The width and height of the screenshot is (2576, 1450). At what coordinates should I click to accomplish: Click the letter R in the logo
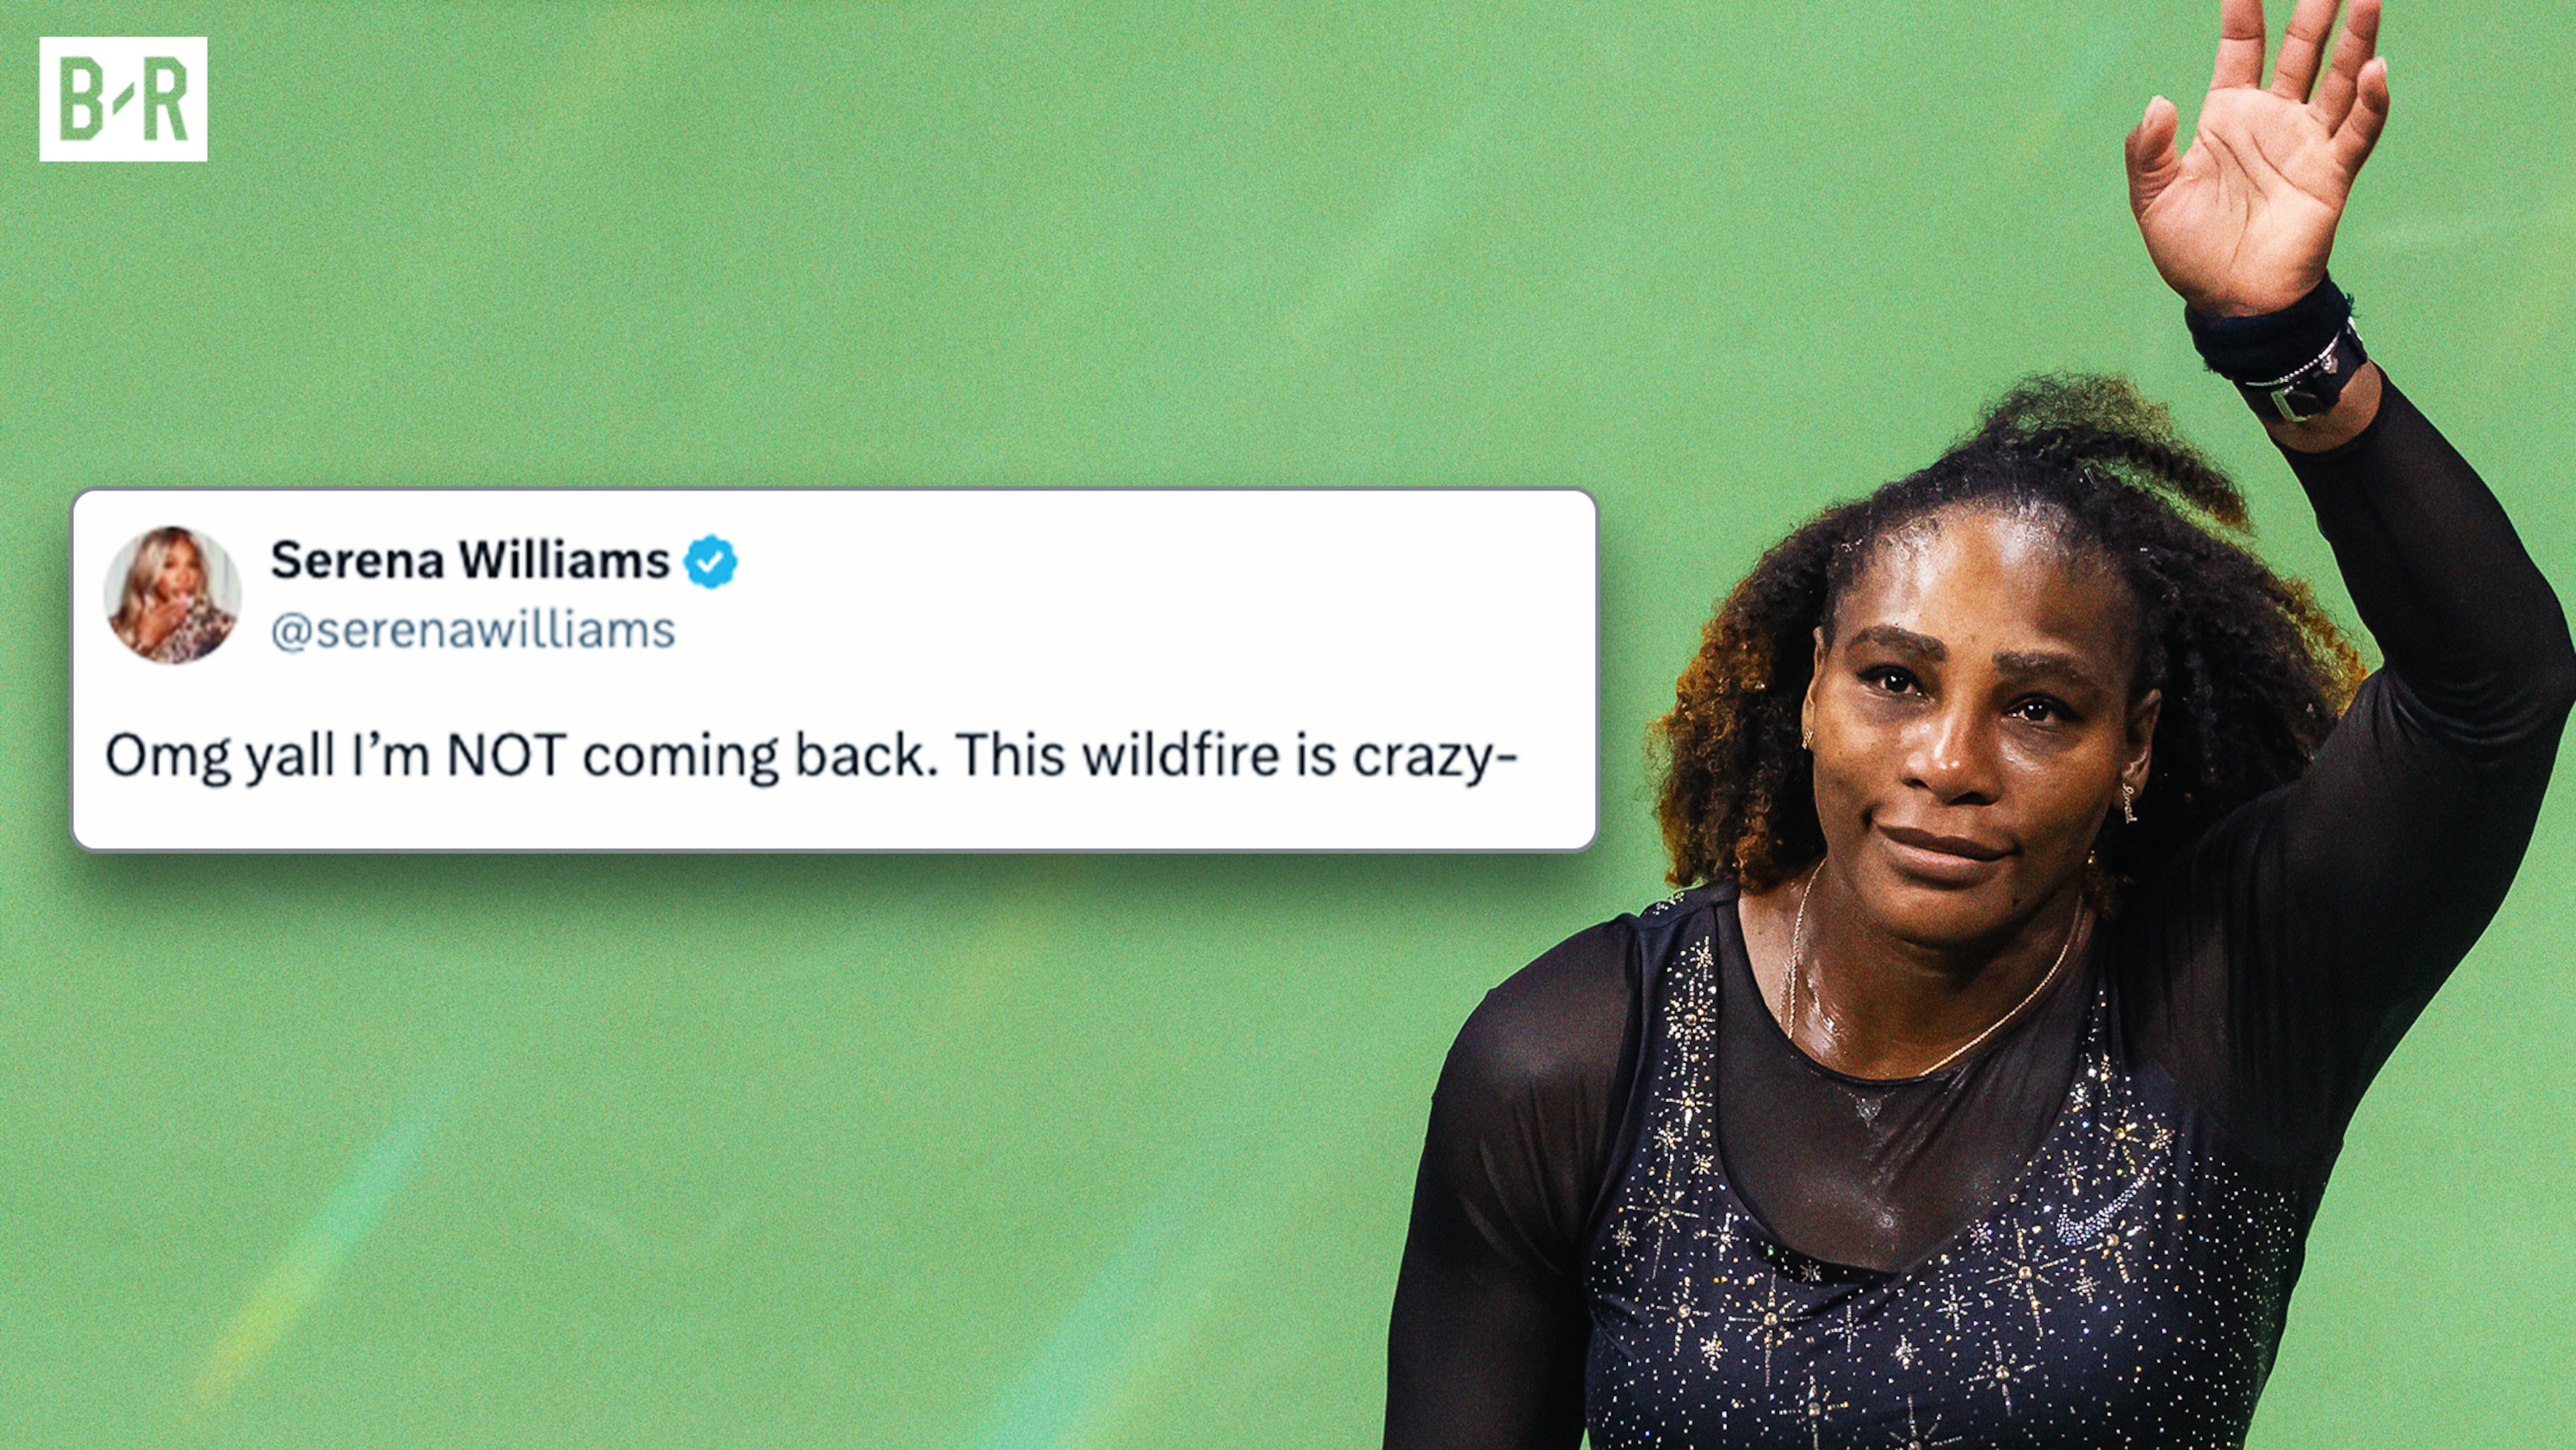click(165, 99)
